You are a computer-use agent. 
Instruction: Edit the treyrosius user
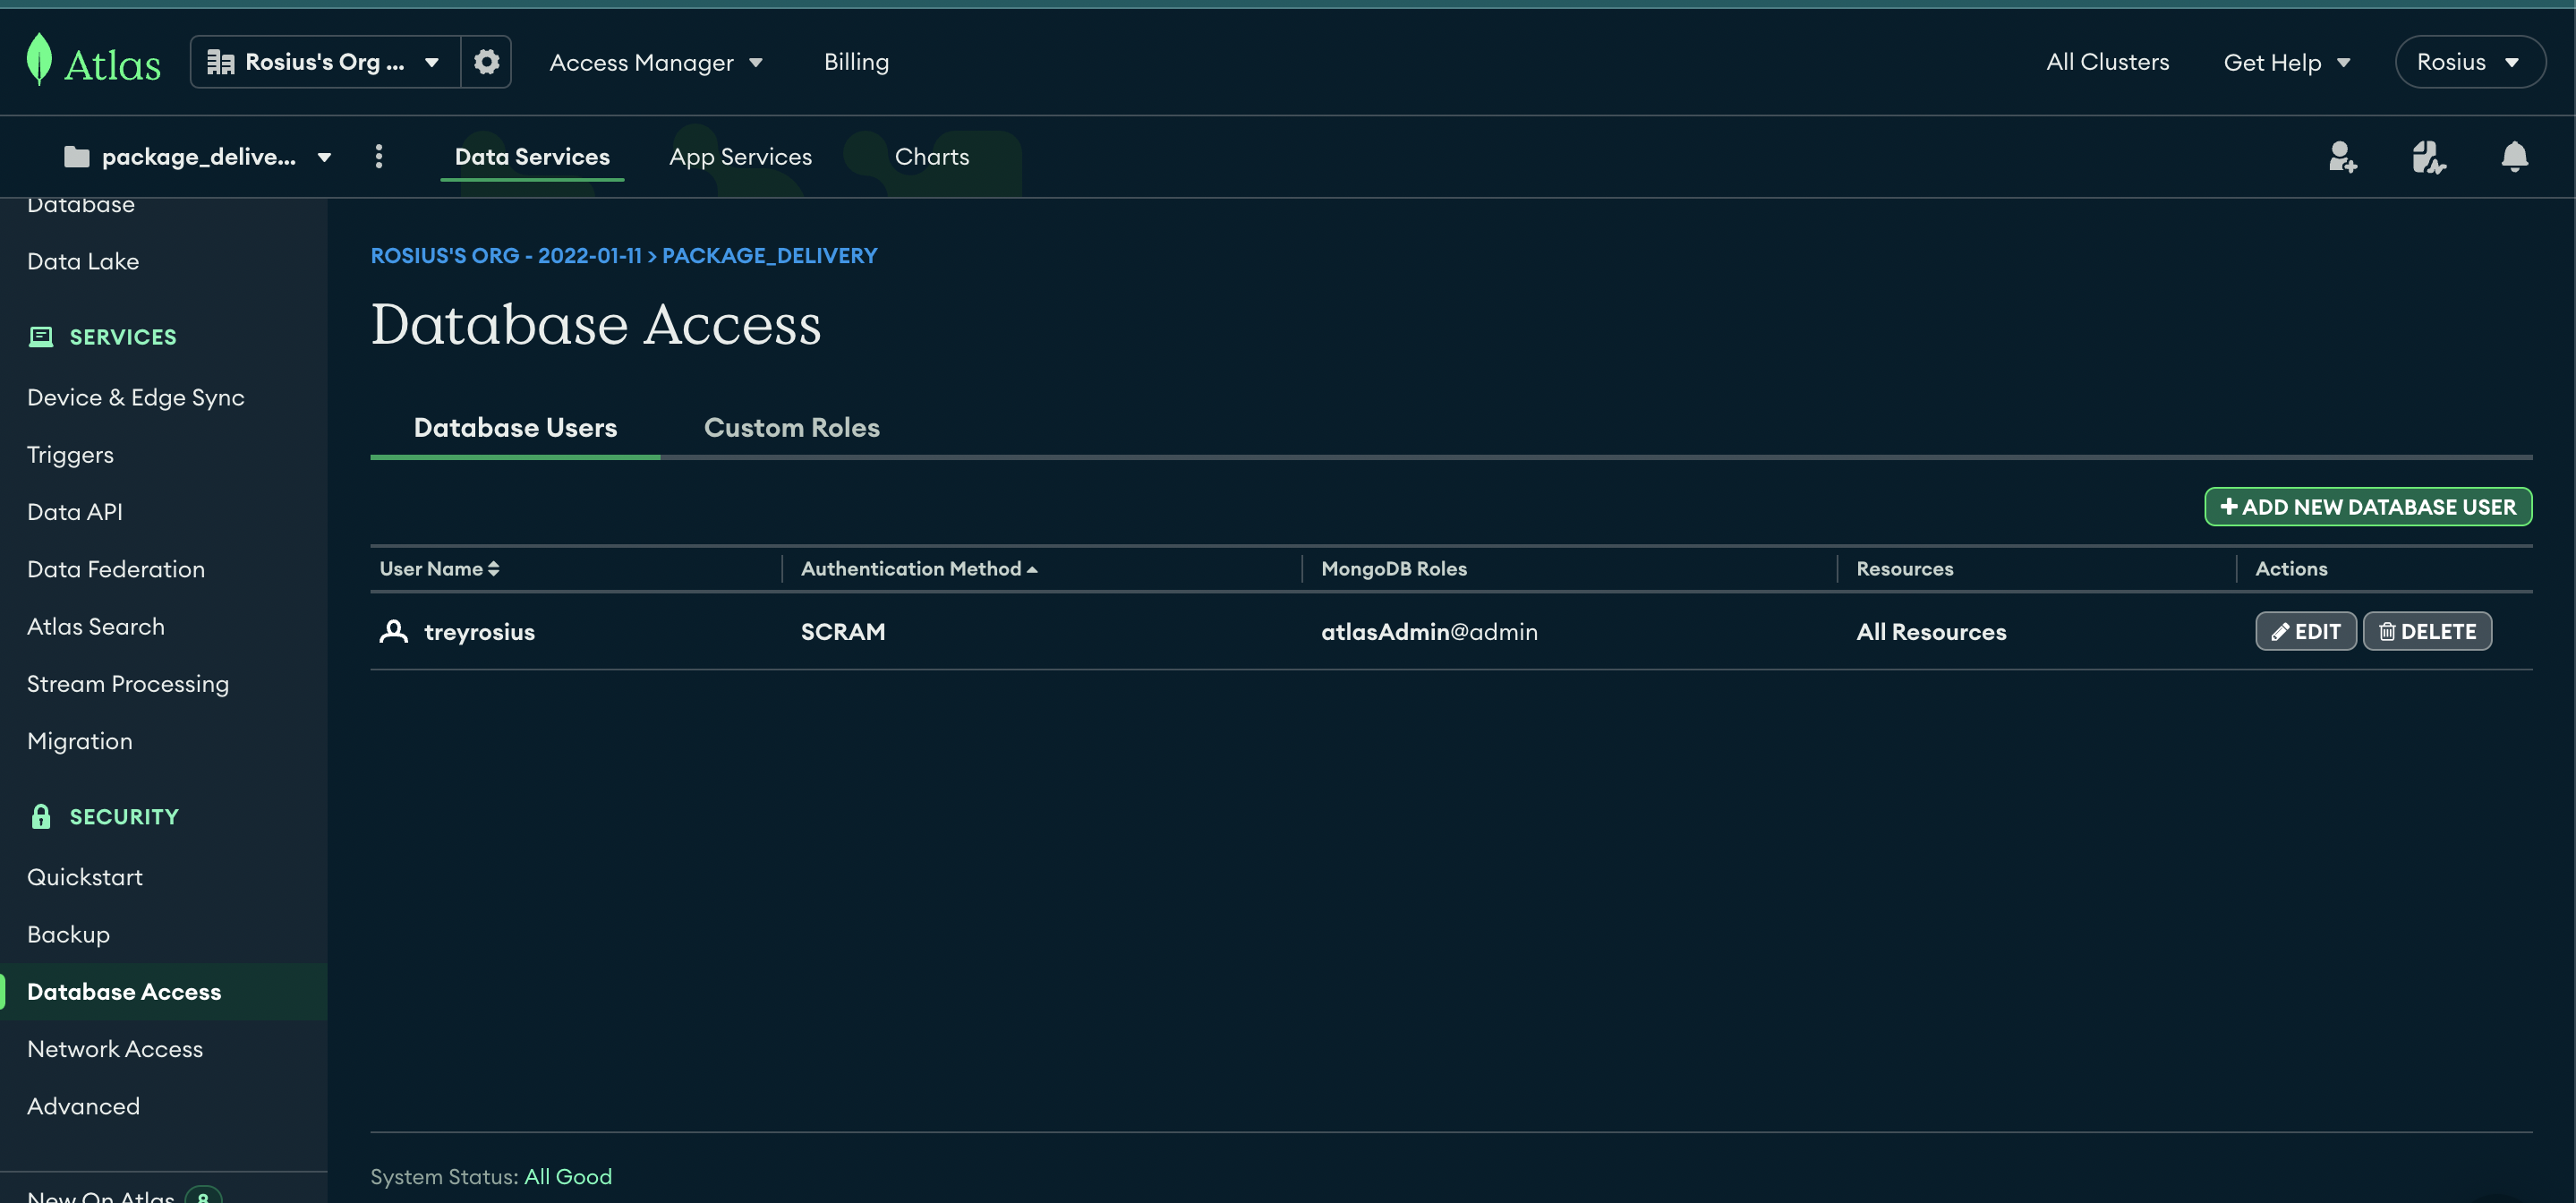point(2305,632)
